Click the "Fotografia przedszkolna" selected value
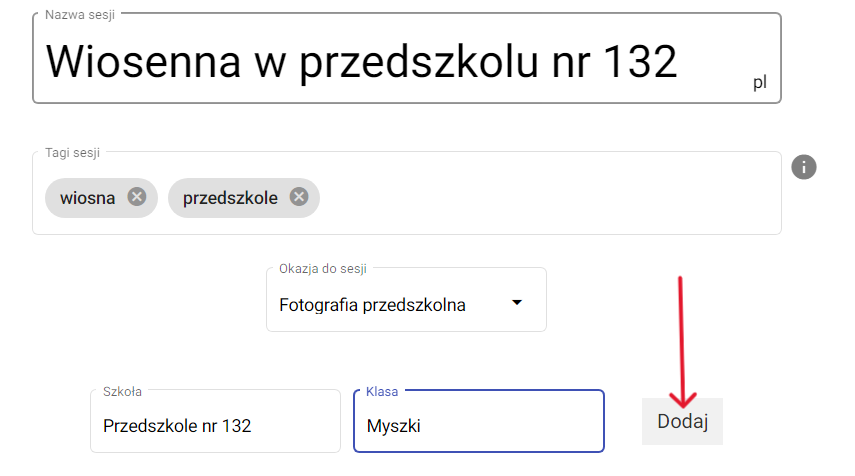Viewport: 855px width, 476px height. point(372,305)
